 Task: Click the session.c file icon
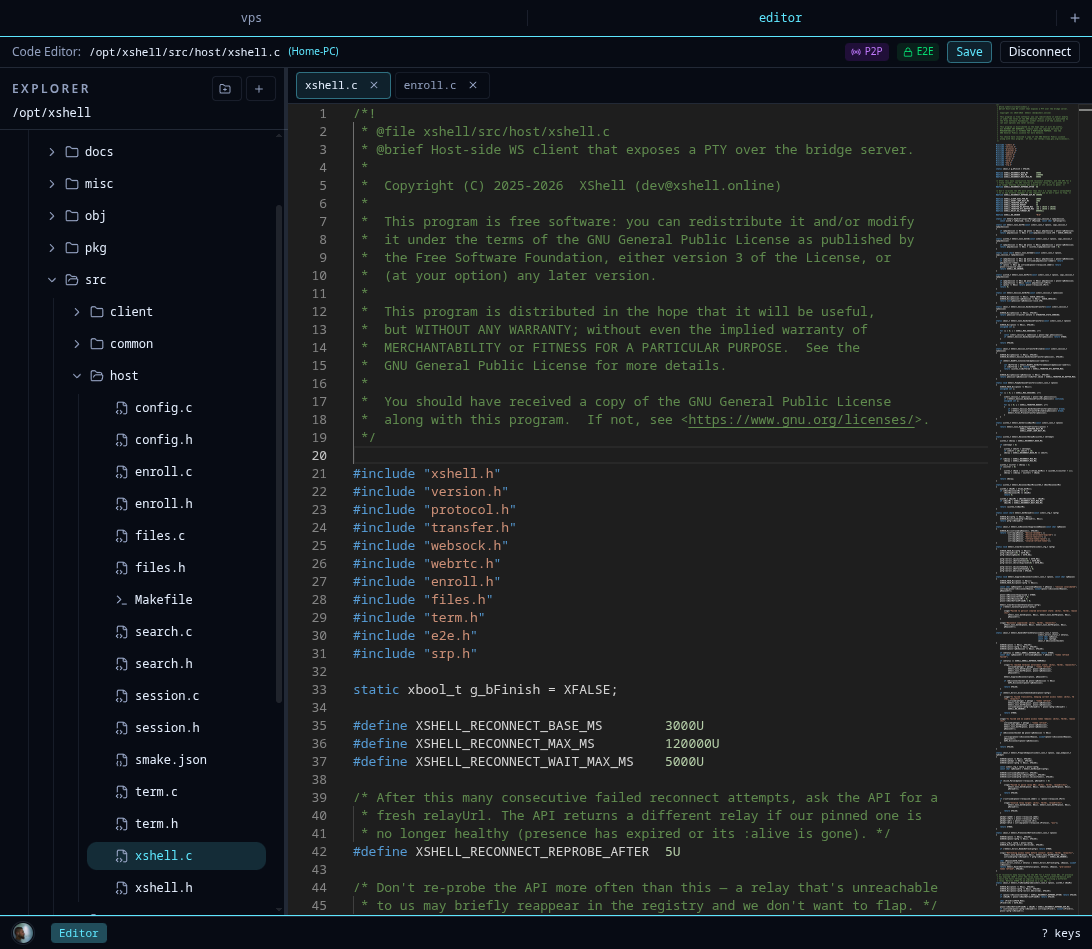121,696
